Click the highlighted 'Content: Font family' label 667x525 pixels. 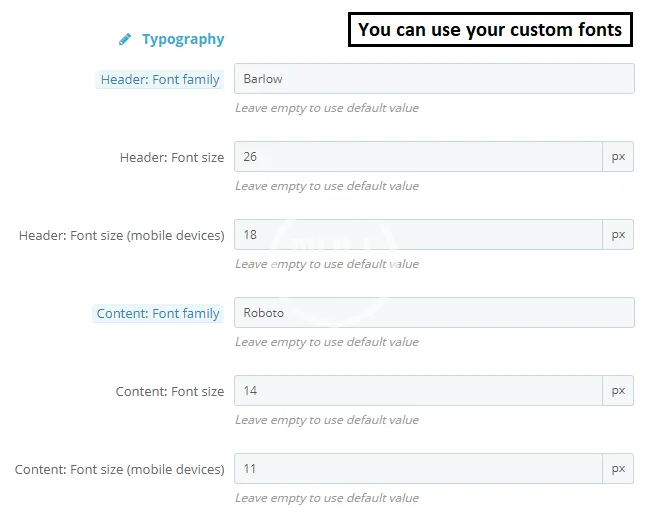158,314
